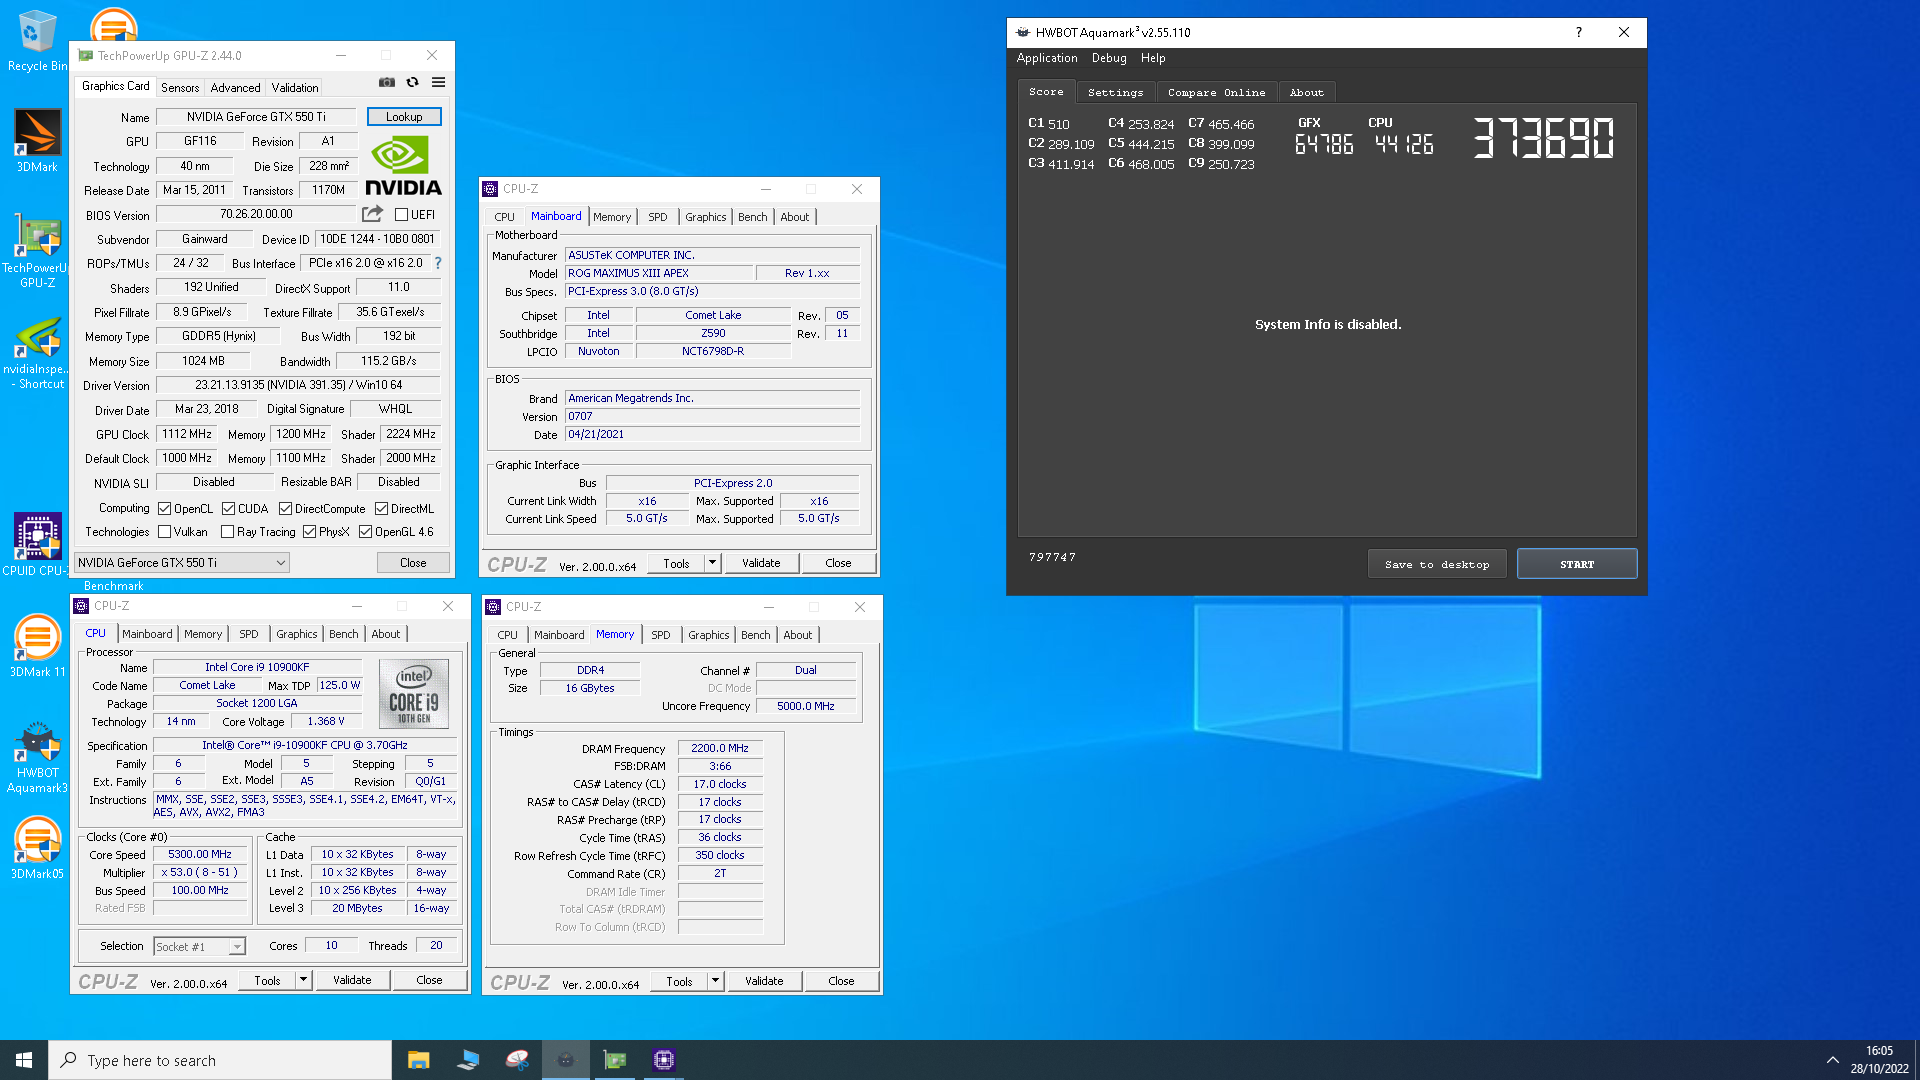
Task: Toggle PhysX checkbox
Action: pos(310,531)
